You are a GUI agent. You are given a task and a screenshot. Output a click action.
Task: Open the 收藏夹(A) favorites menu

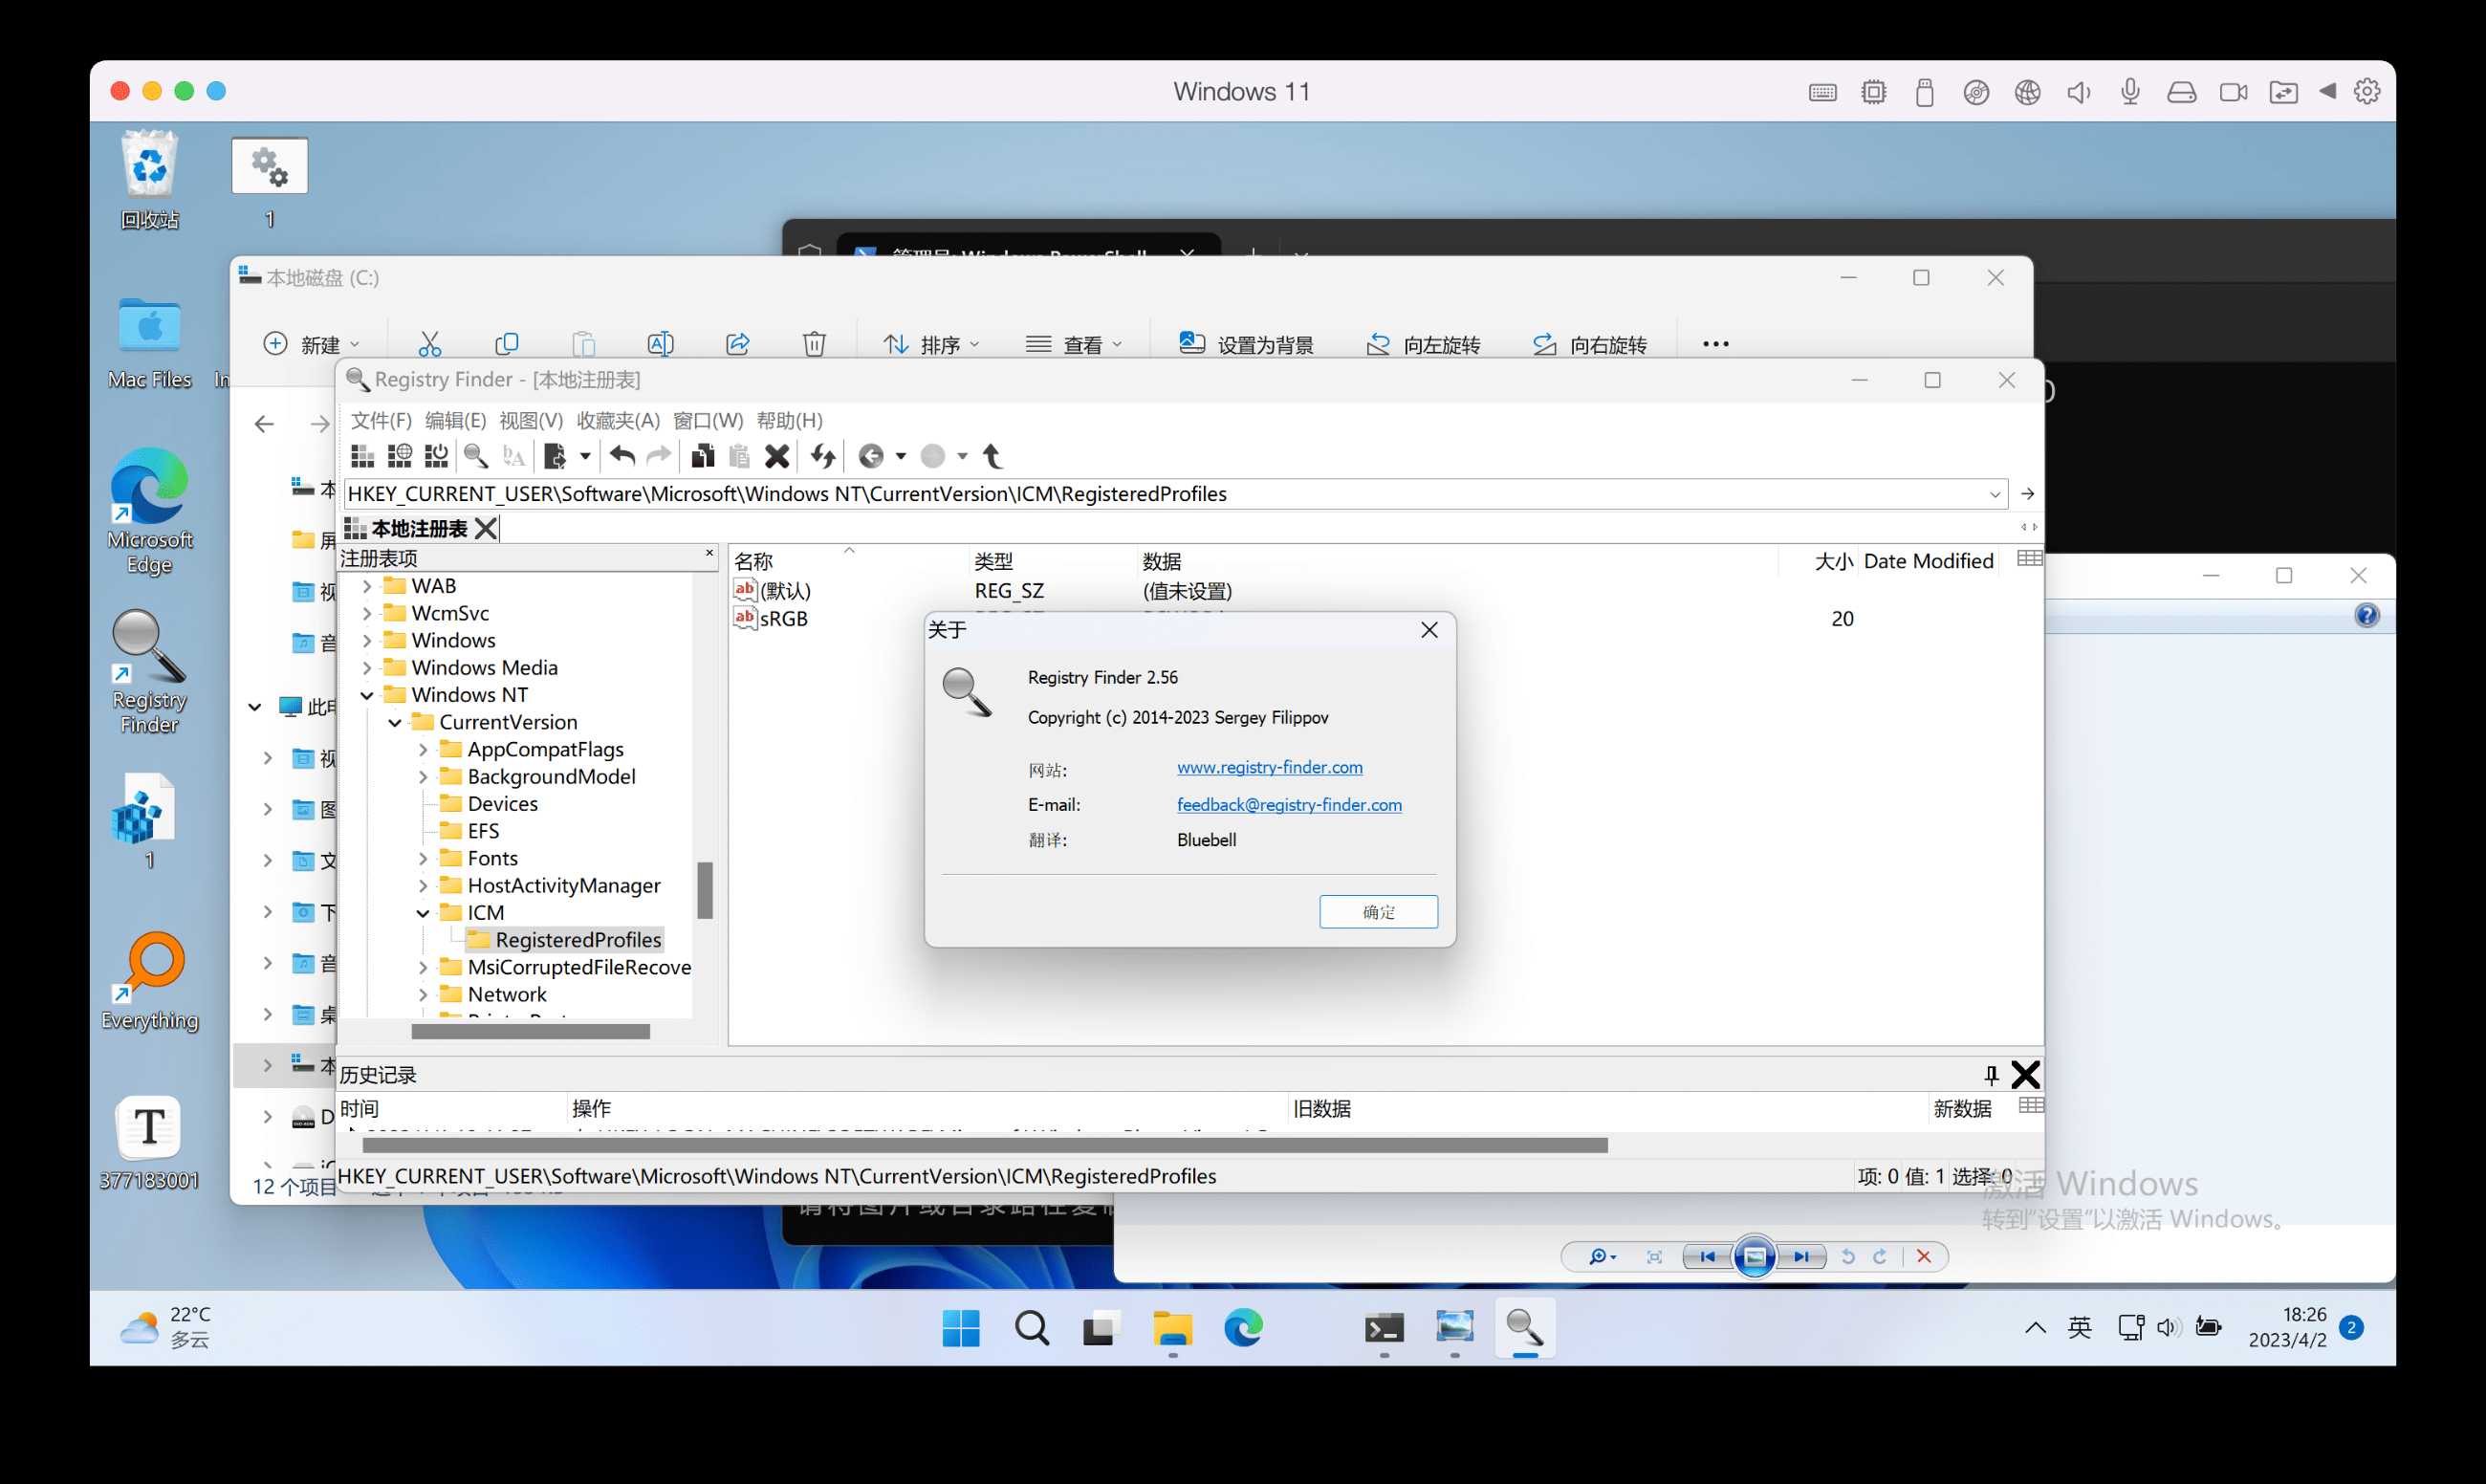618,420
